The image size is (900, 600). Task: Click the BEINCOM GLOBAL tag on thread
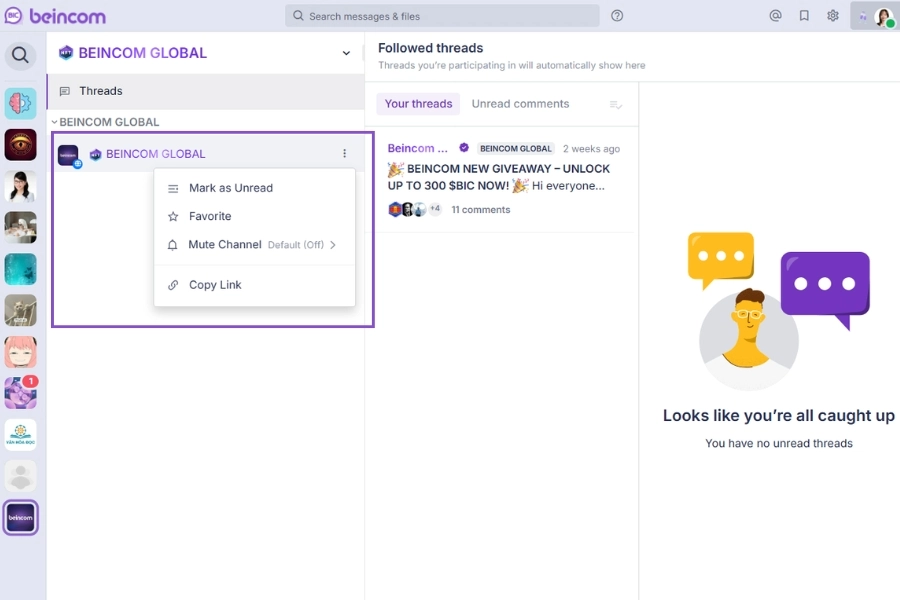tap(515, 149)
